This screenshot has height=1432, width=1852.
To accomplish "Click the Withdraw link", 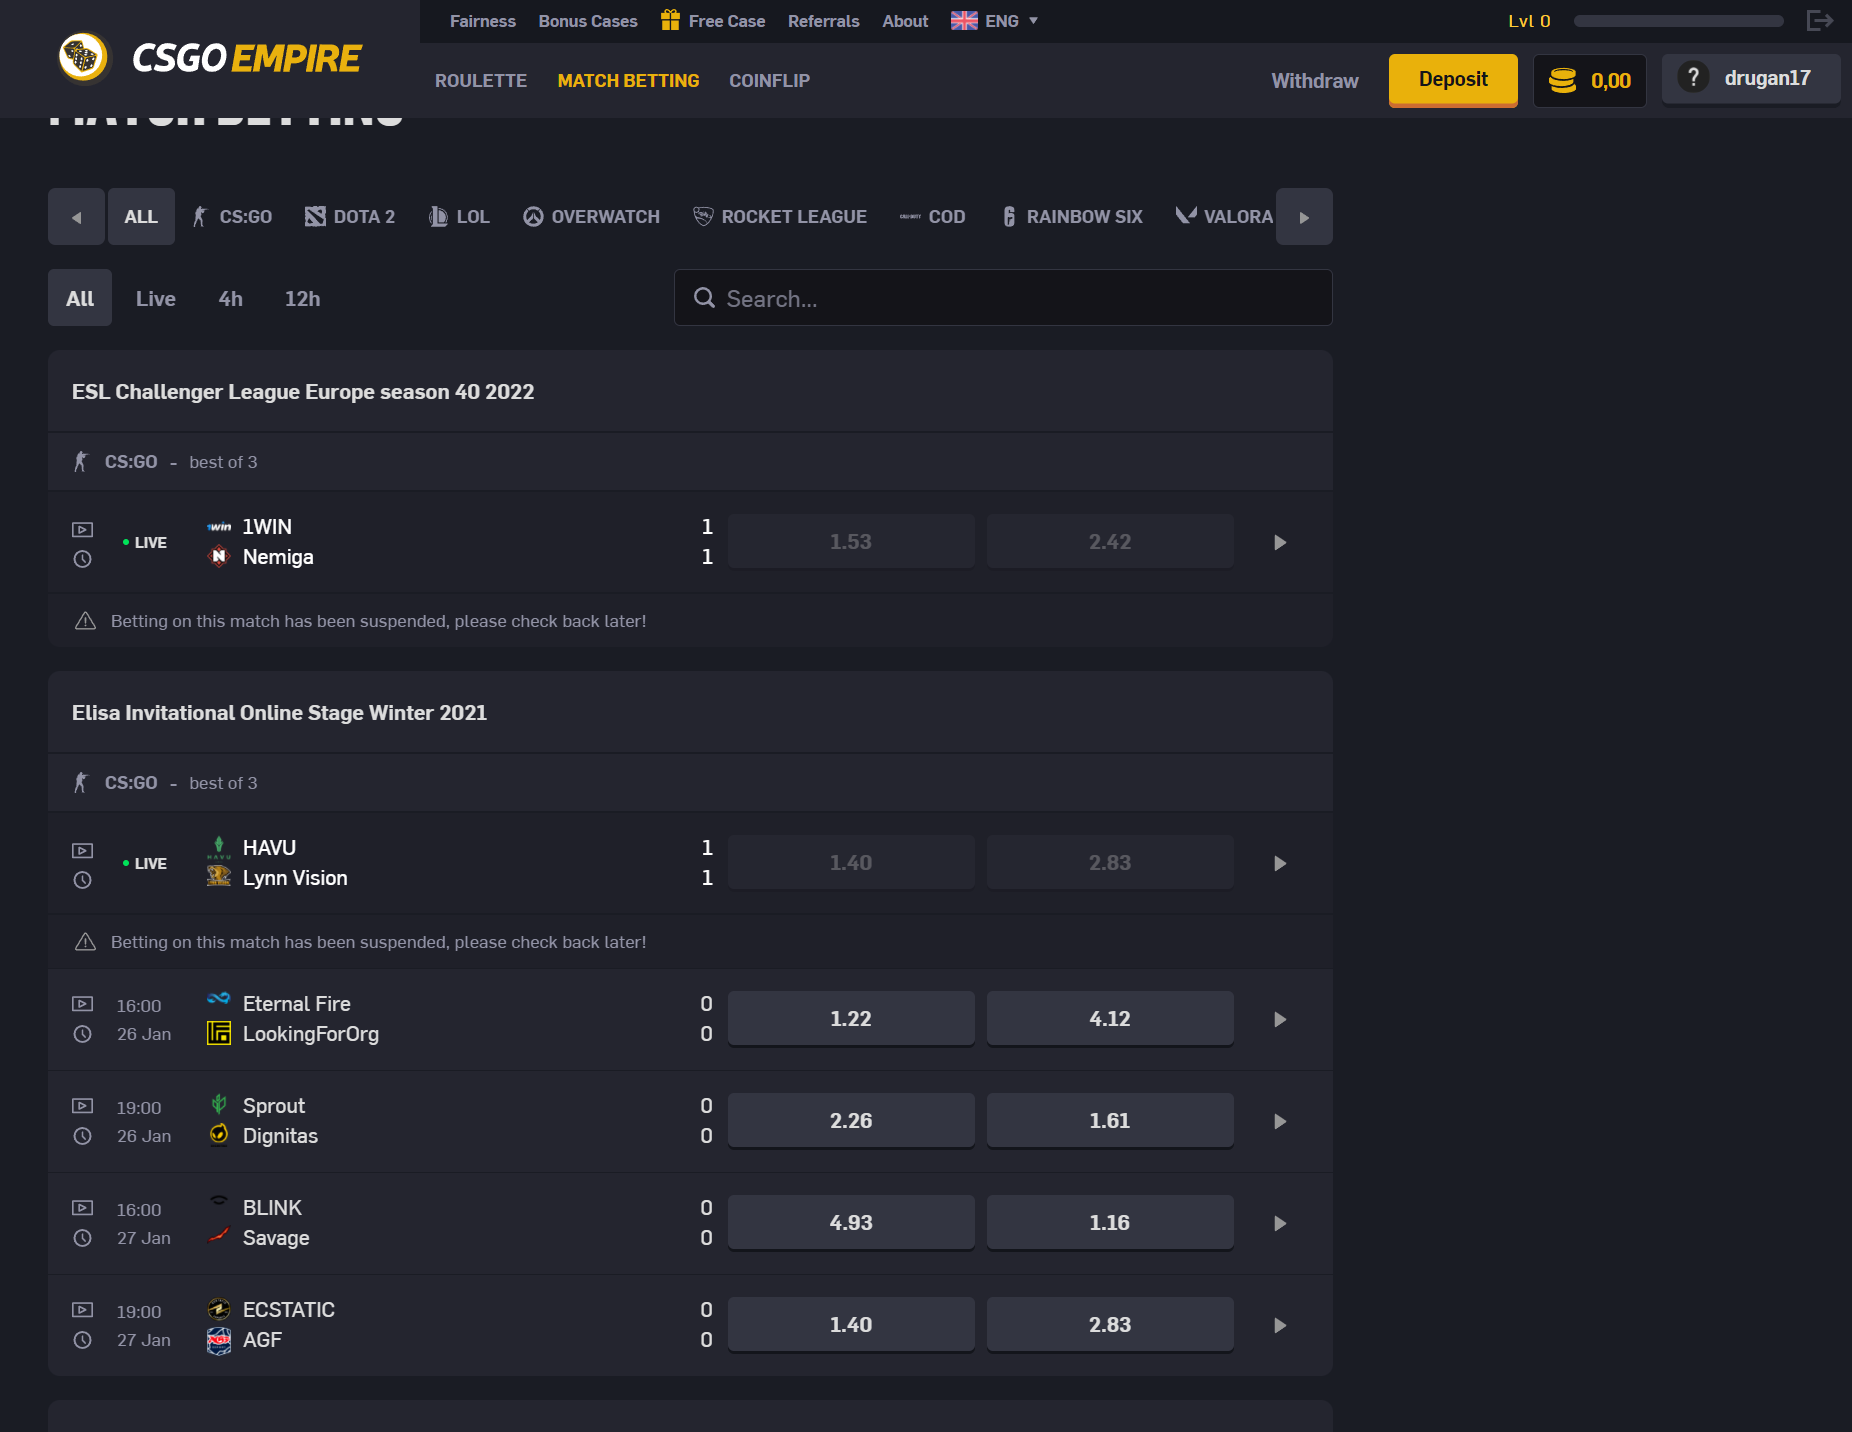I will [1315, 80].
